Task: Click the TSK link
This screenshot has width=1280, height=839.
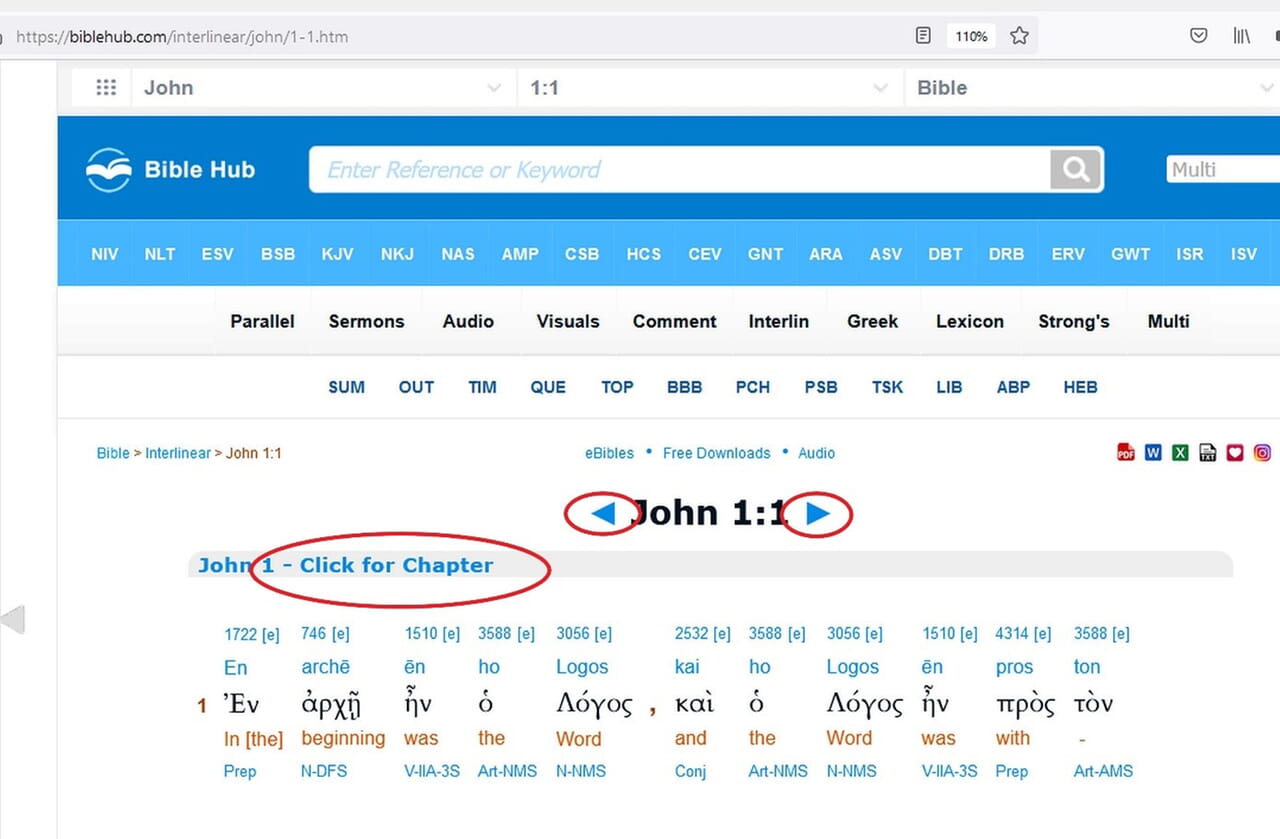Action: 887,387
